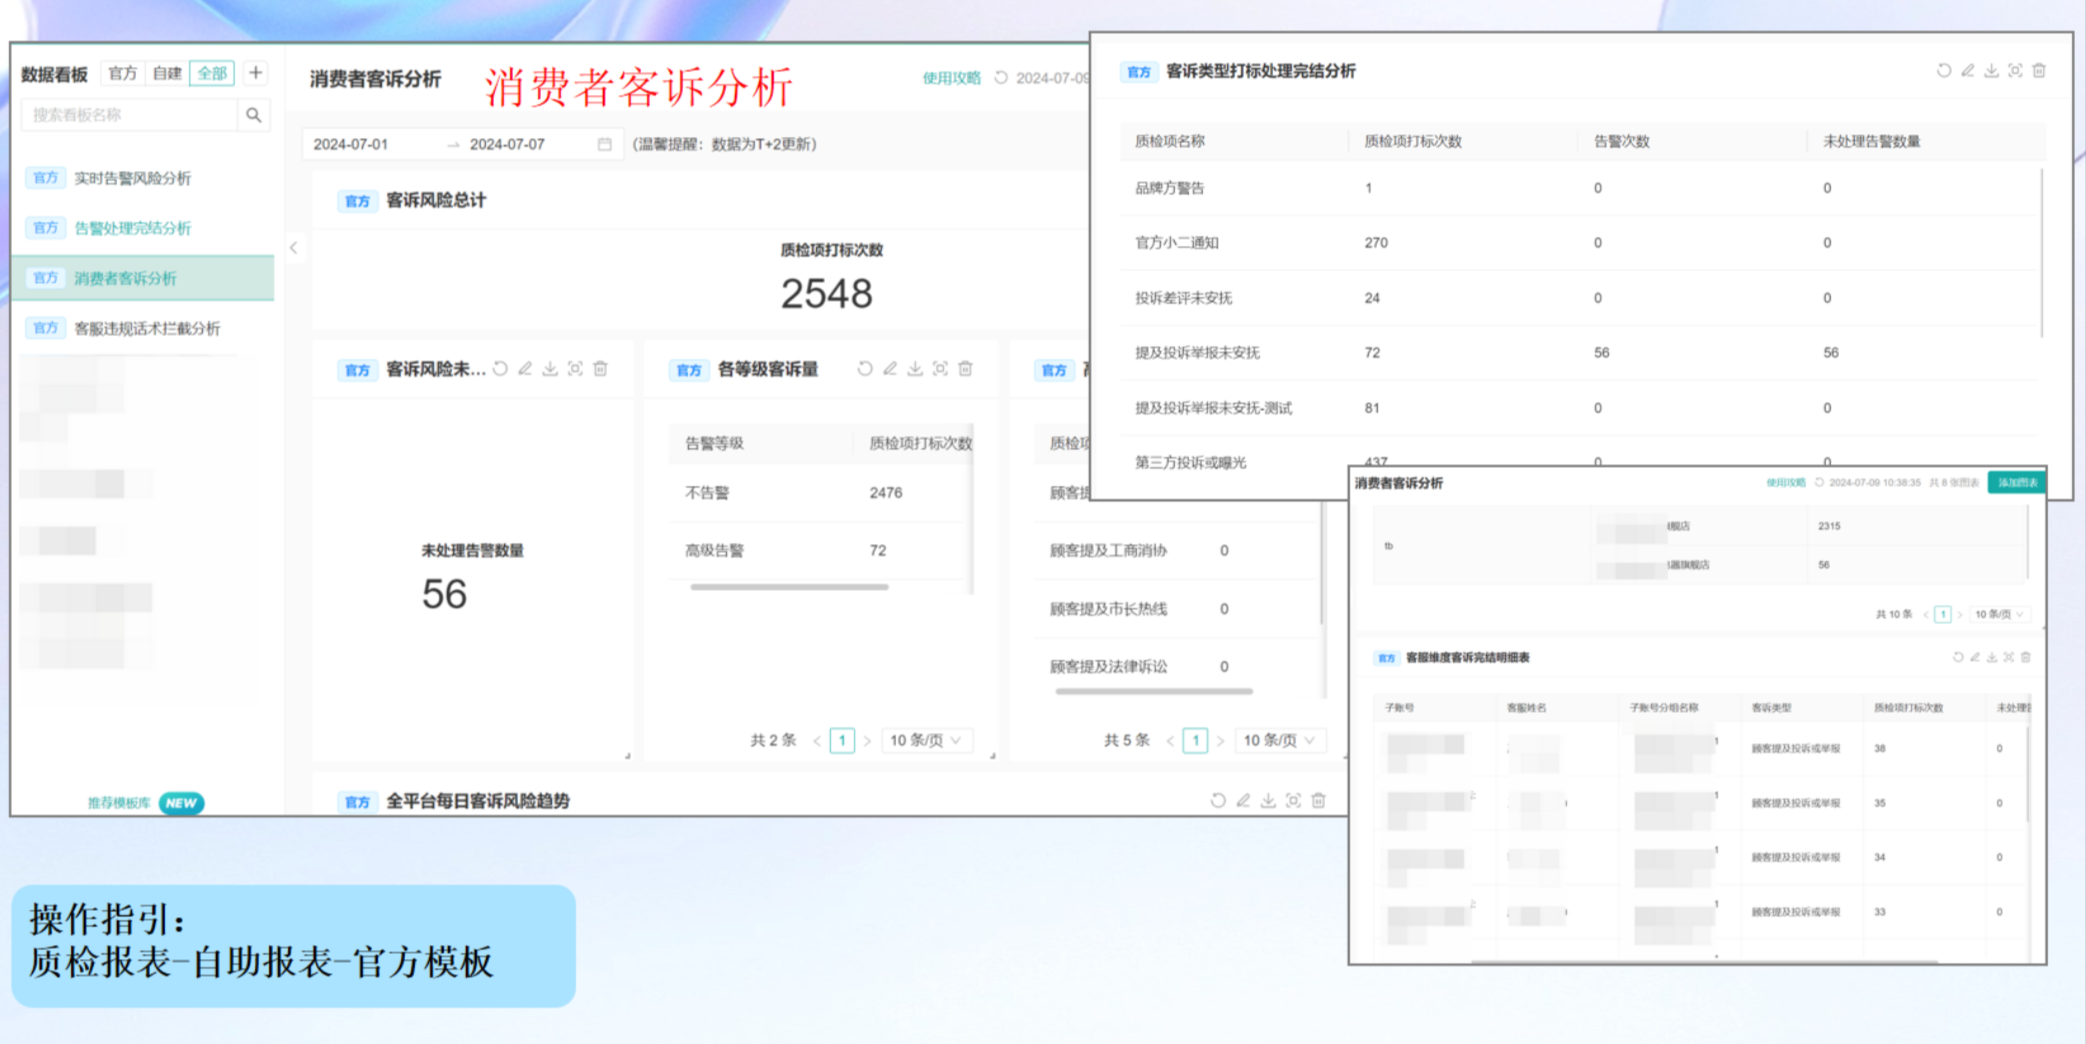
Task: Go to page 1 beside 共 5 条
Action: tap(1195, 740)
